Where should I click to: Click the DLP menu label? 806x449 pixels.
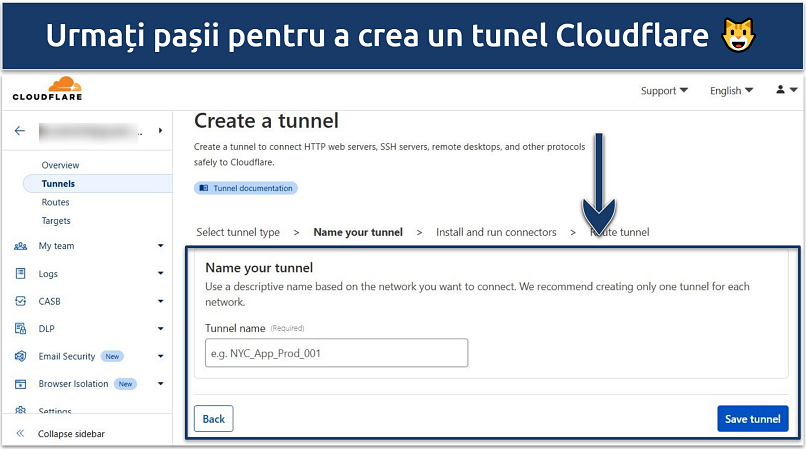pyautogui.click(x=46, y=329)
